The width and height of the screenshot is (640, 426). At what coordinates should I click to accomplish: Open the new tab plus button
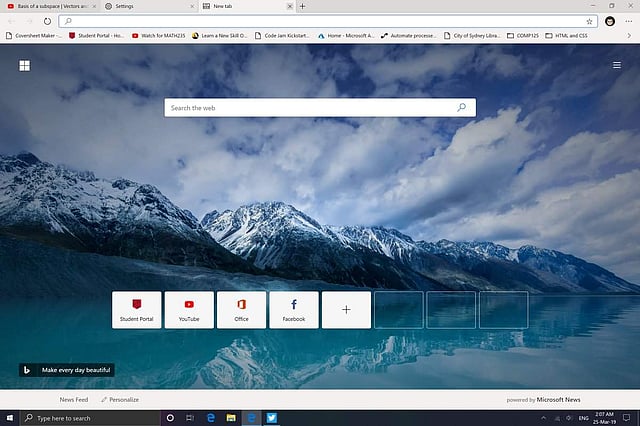pos(303,6)
